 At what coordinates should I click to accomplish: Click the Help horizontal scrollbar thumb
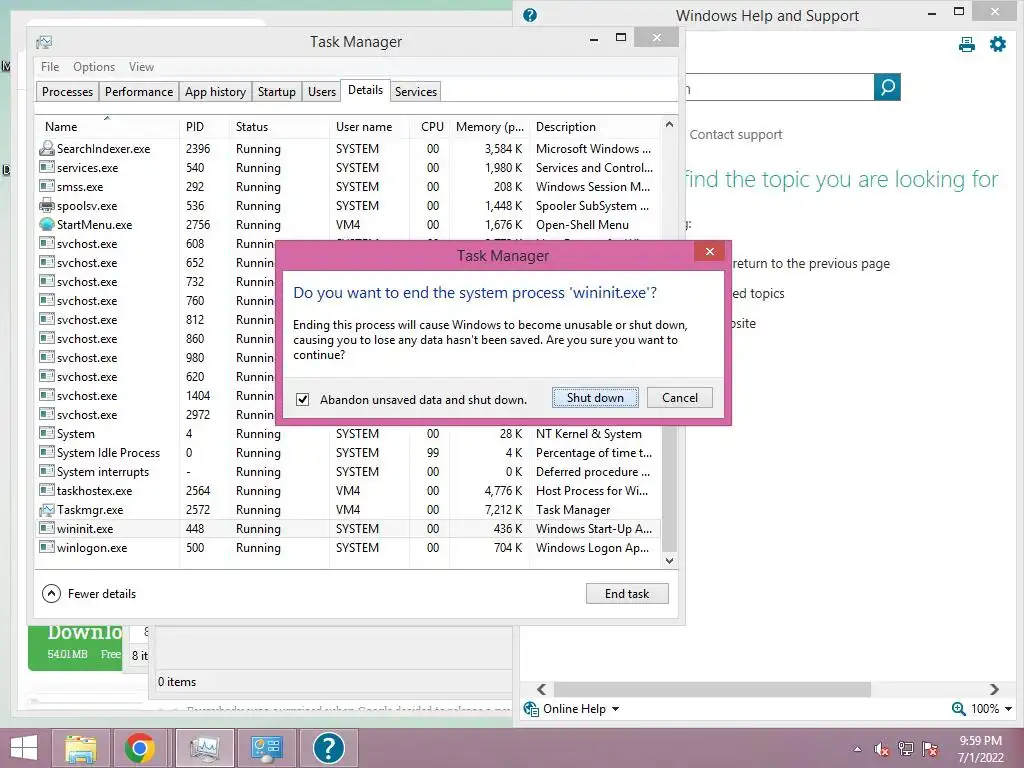click(712, 689)
